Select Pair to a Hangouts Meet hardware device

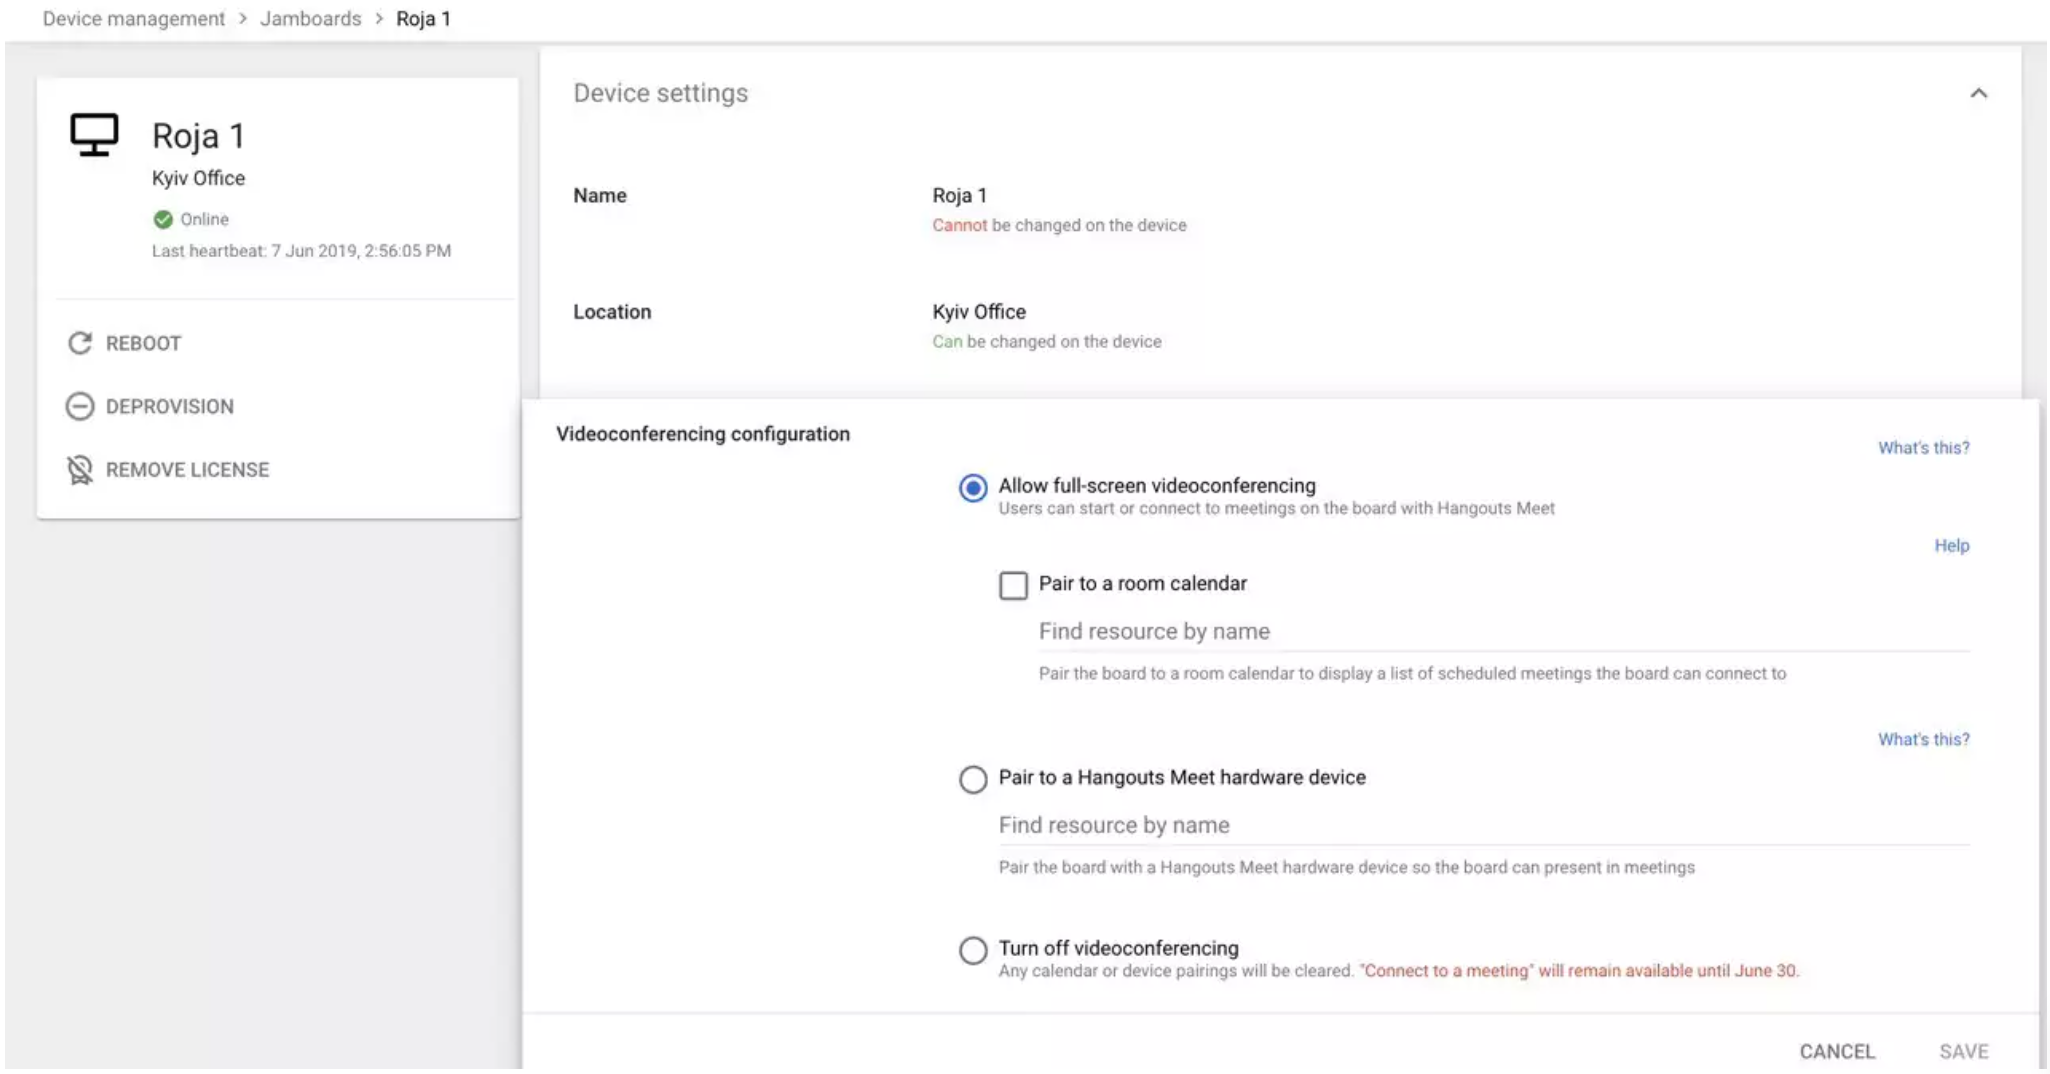point(973,779)
